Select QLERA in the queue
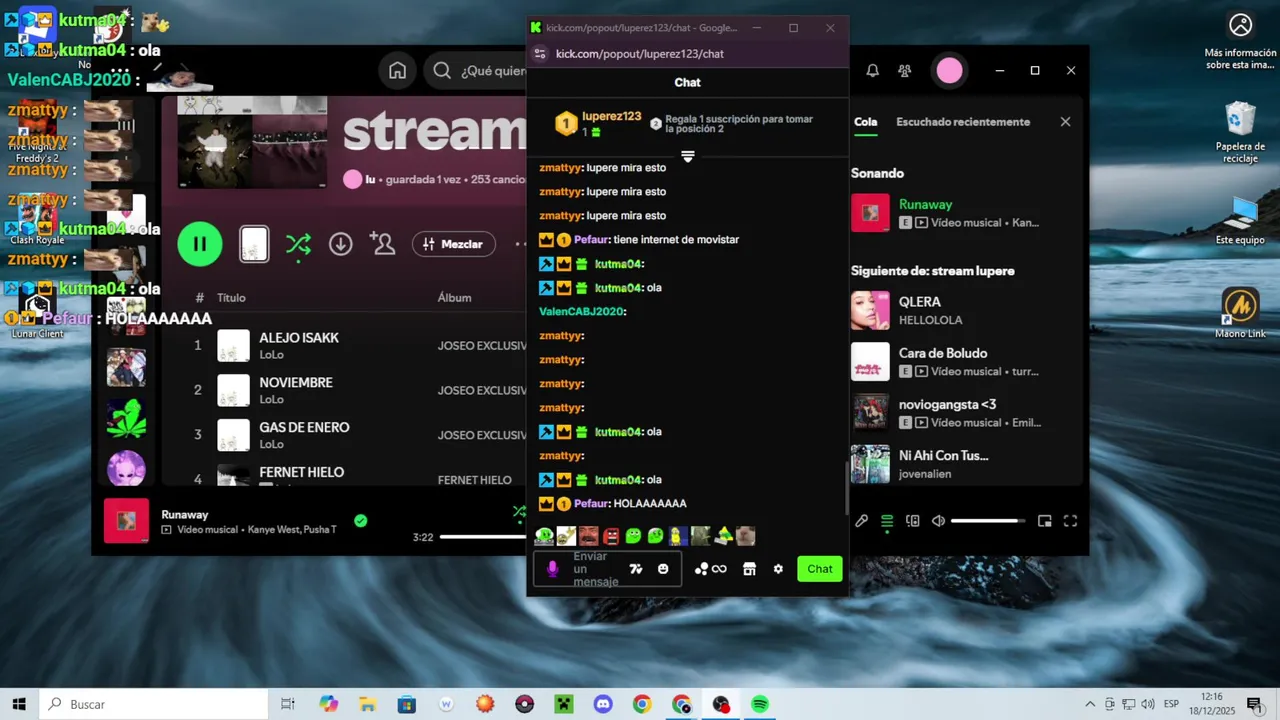 click(x=960, y=310)
